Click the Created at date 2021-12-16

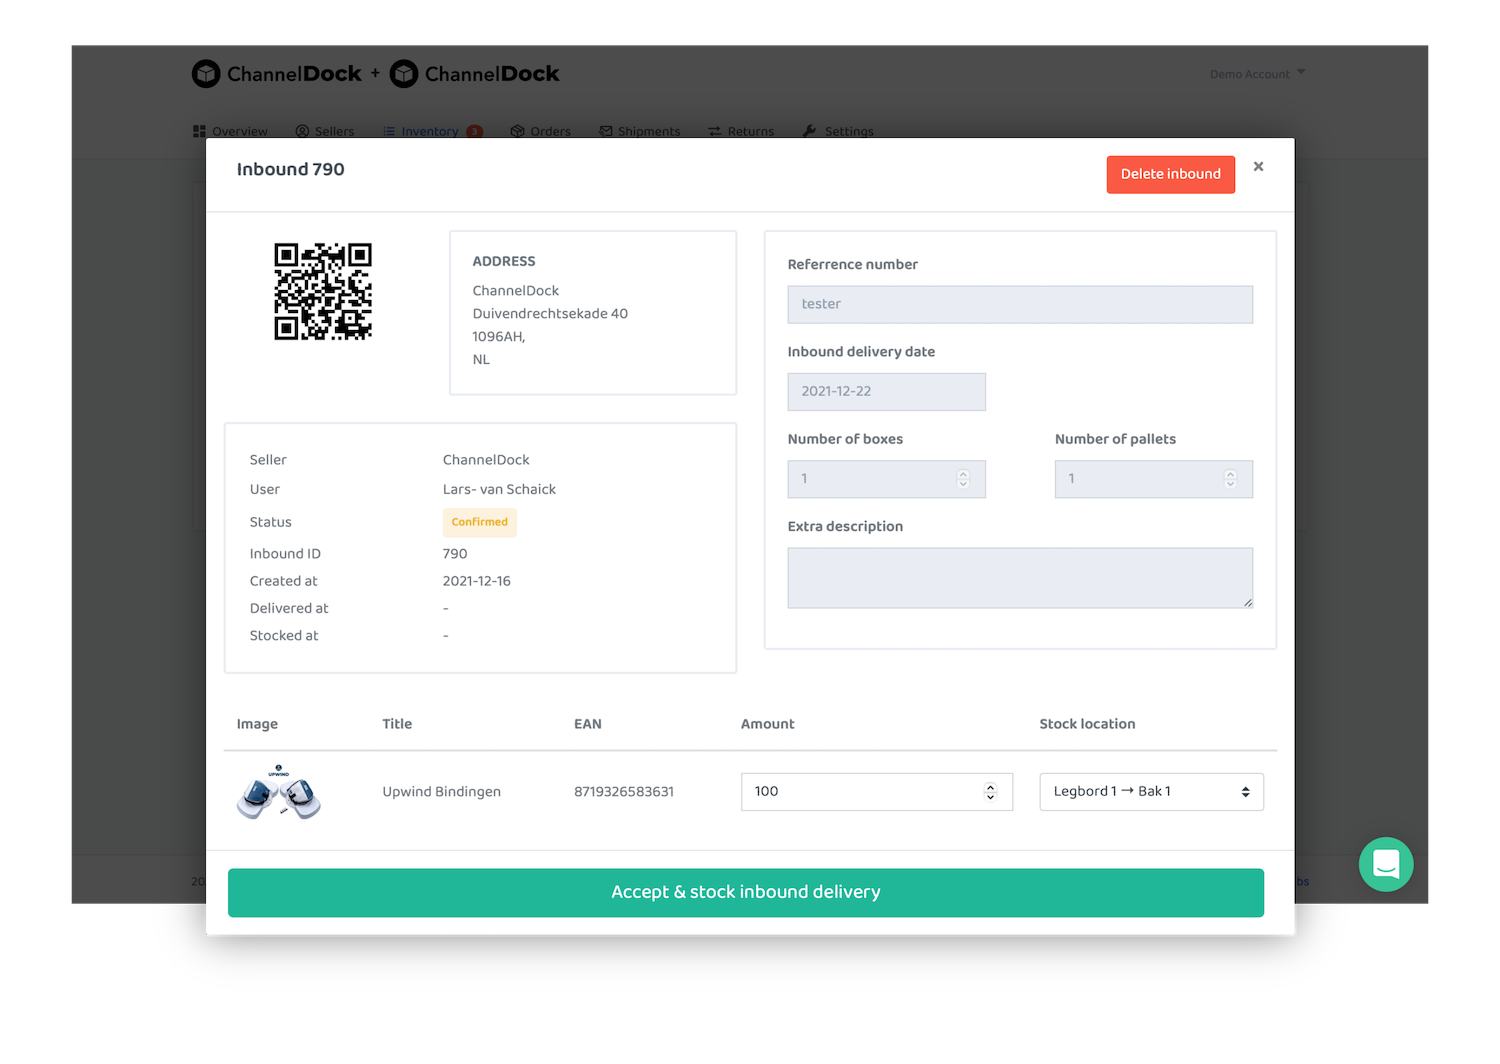477,581
